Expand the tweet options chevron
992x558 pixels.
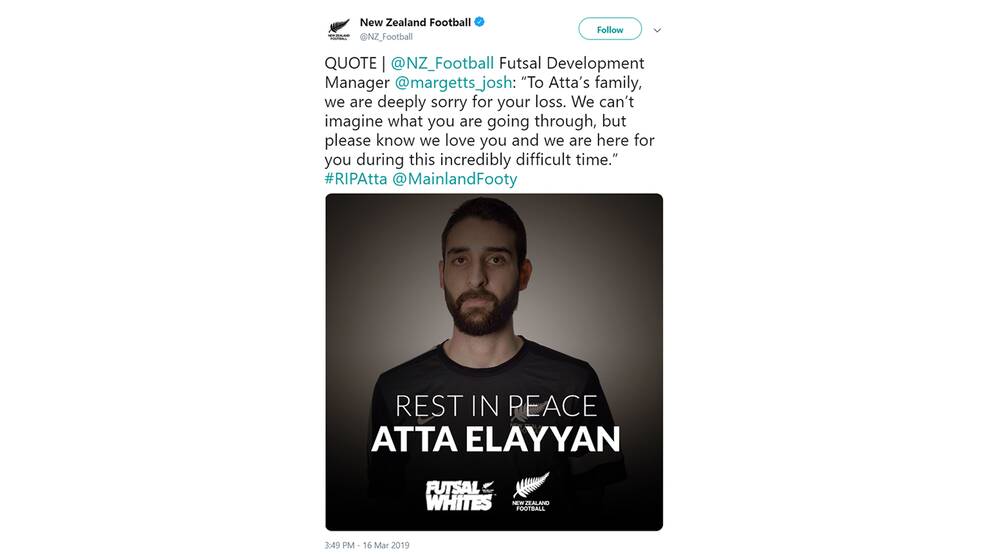click(x=657, y=30)
